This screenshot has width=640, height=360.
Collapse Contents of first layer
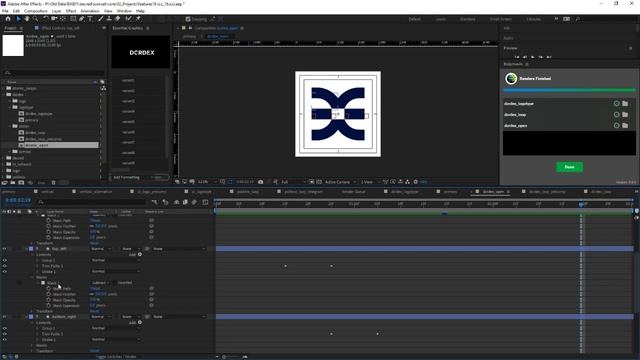33,254
